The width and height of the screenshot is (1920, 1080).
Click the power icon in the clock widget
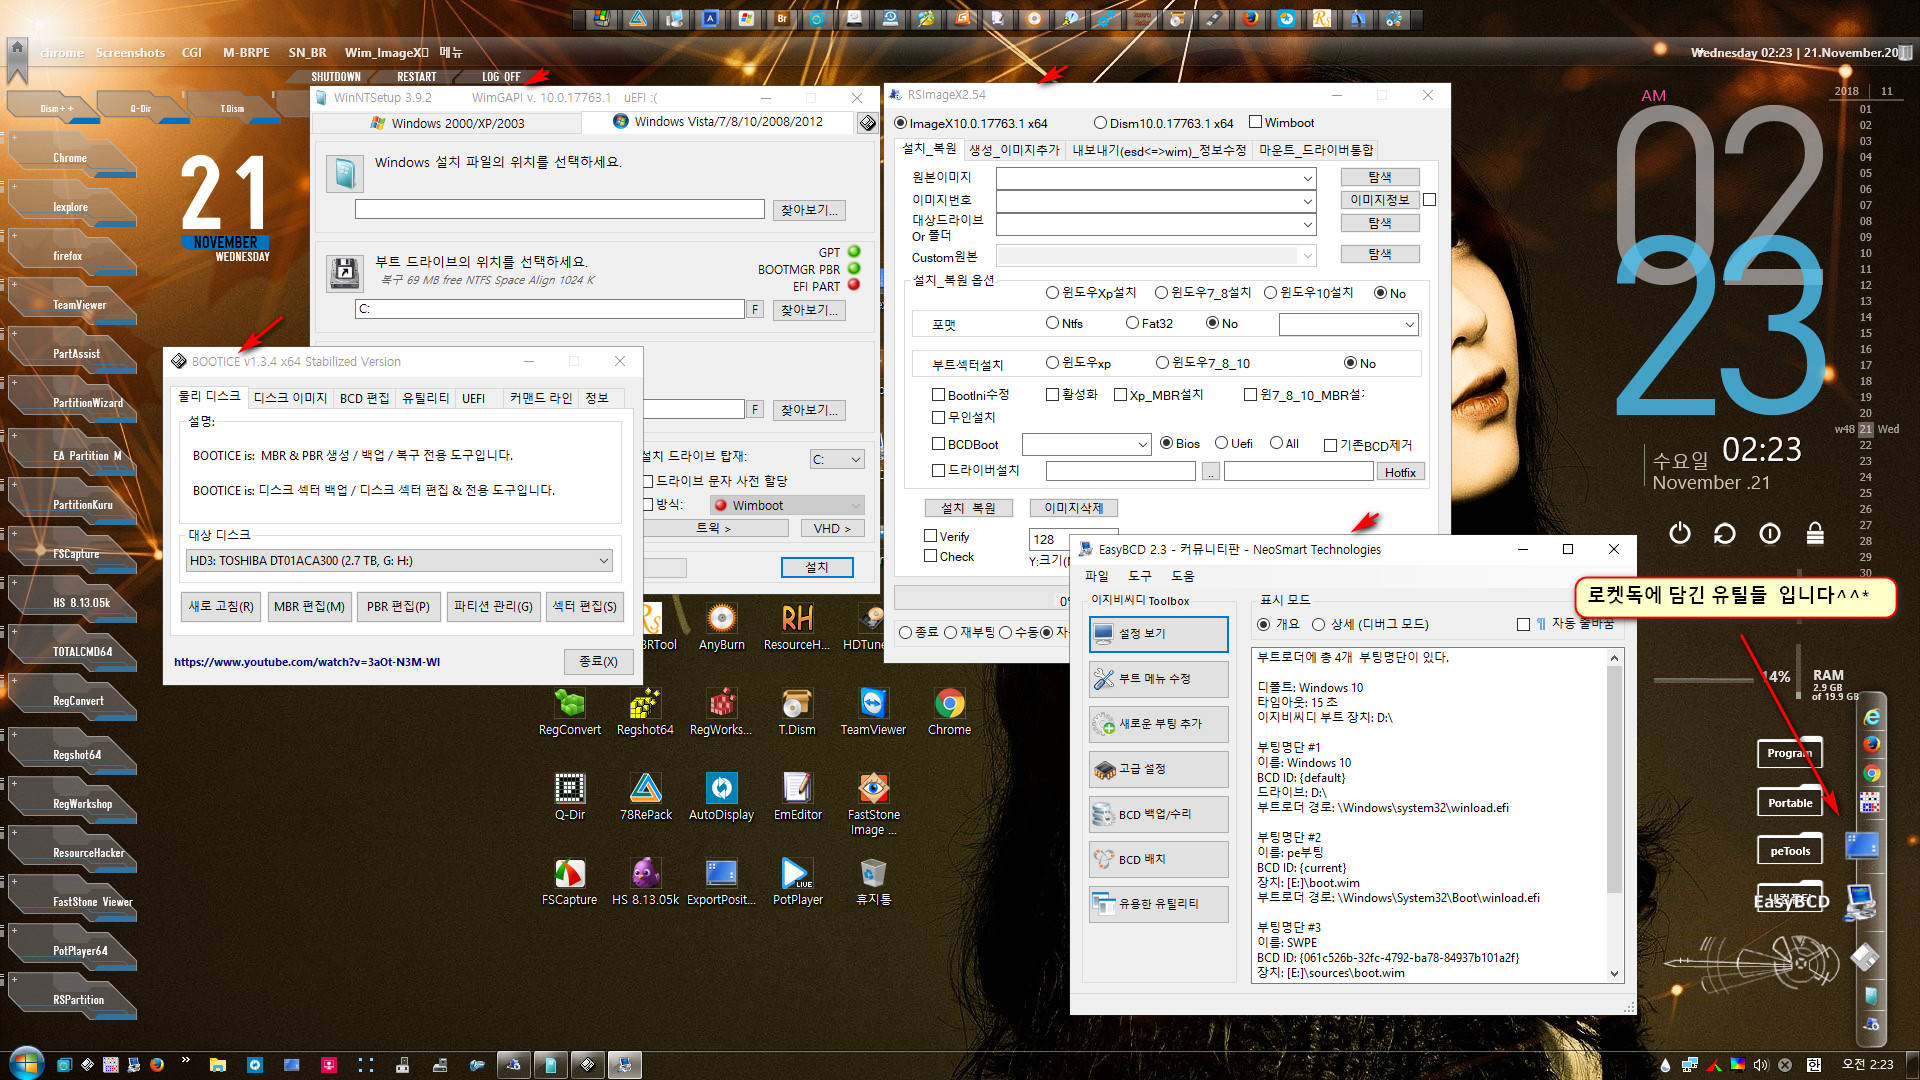coord(1680,534)
